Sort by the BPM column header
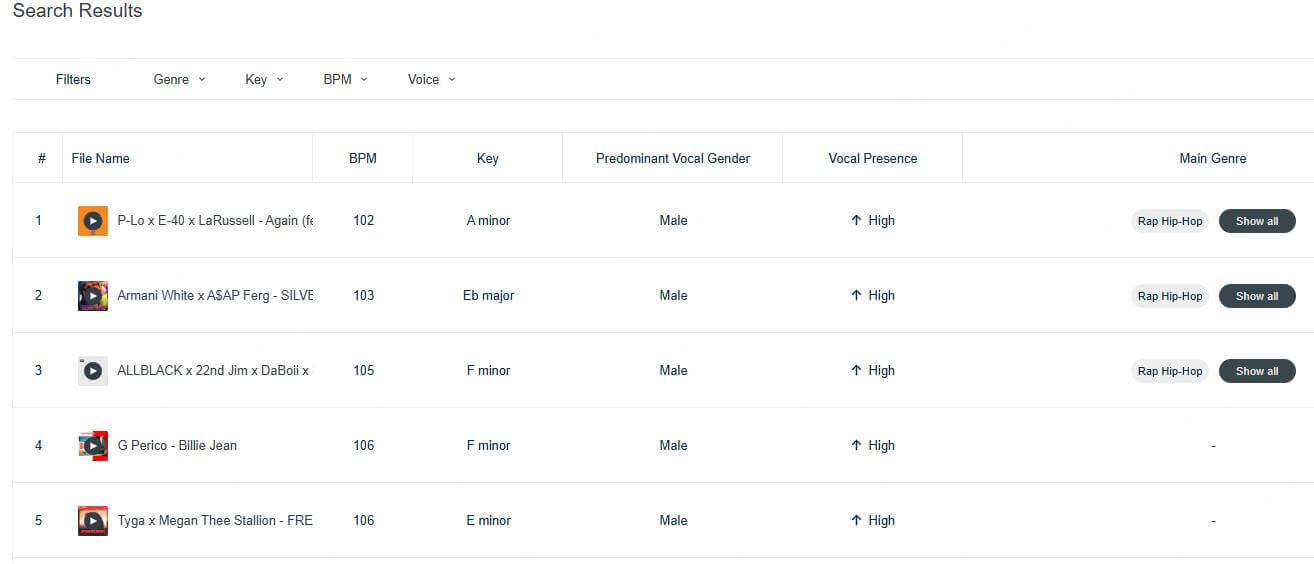The height and width of the screenshot is (564, 1314). tap(363, 158)
